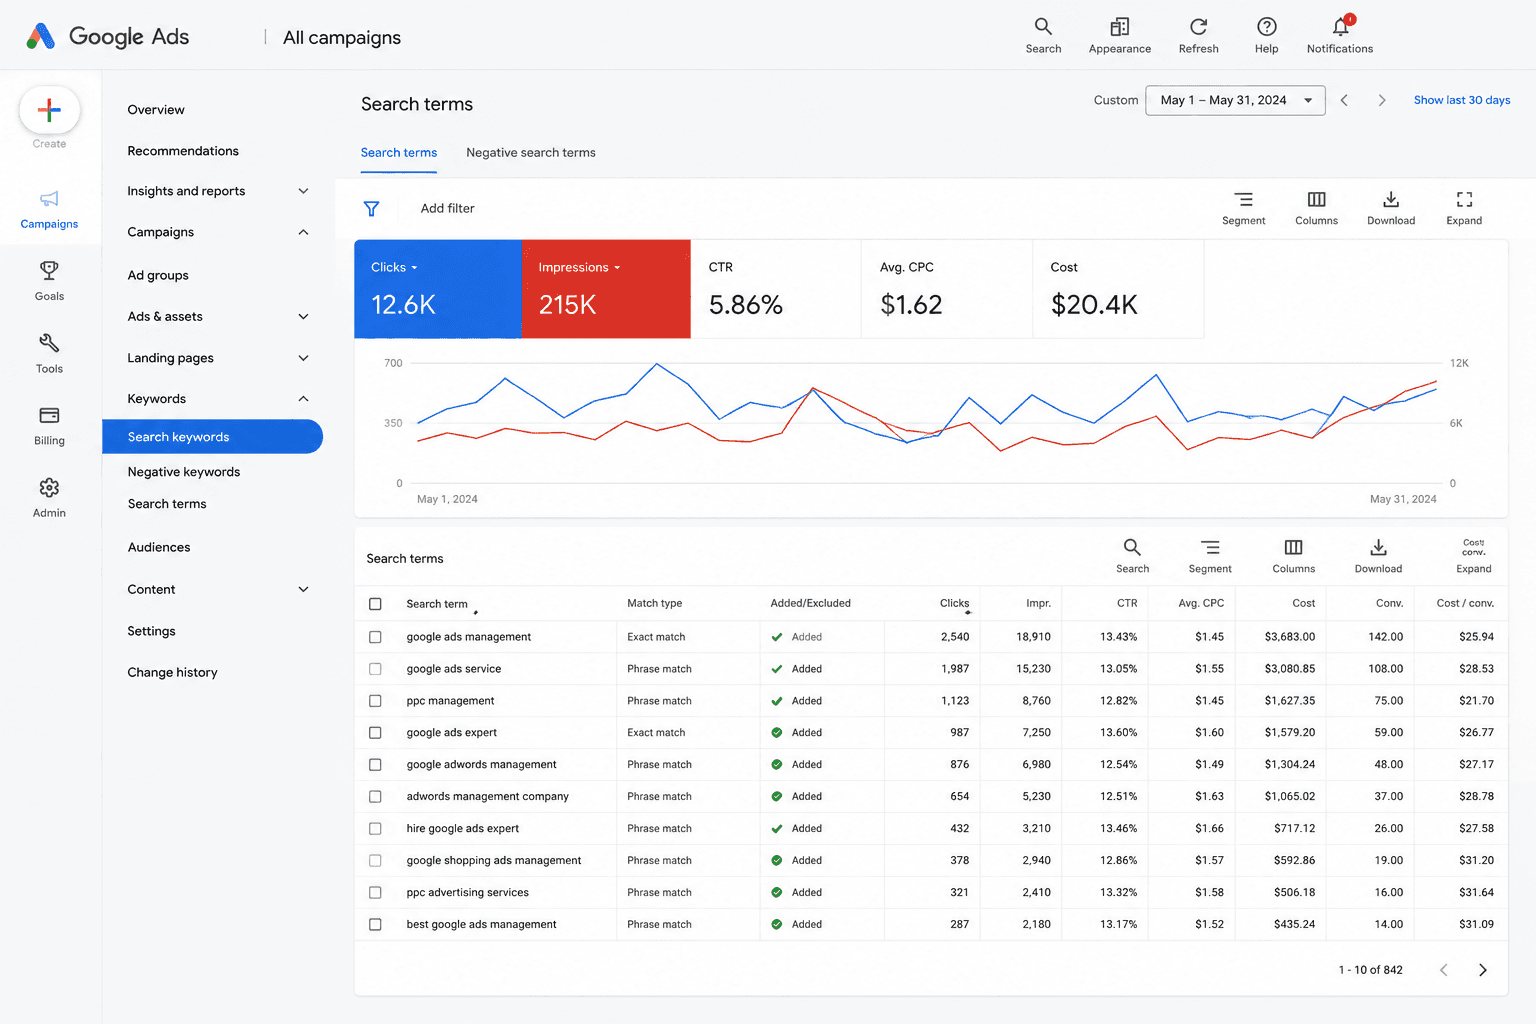Click Add filter
The height and width of the screenshot is (1024, 1536).
pos(447,208)
